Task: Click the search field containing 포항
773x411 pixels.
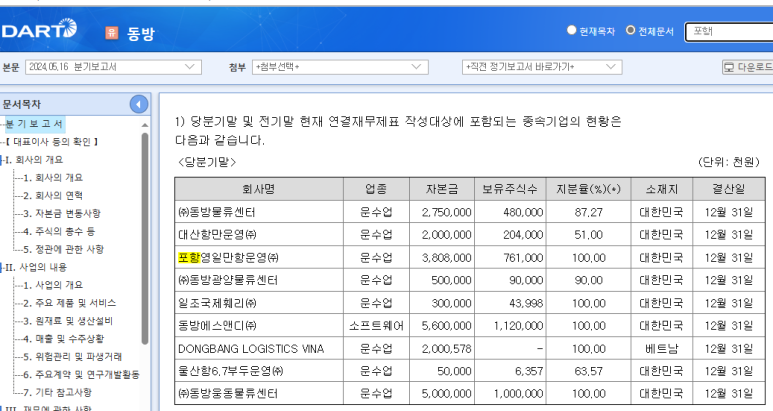Action: tap(729, 32)
